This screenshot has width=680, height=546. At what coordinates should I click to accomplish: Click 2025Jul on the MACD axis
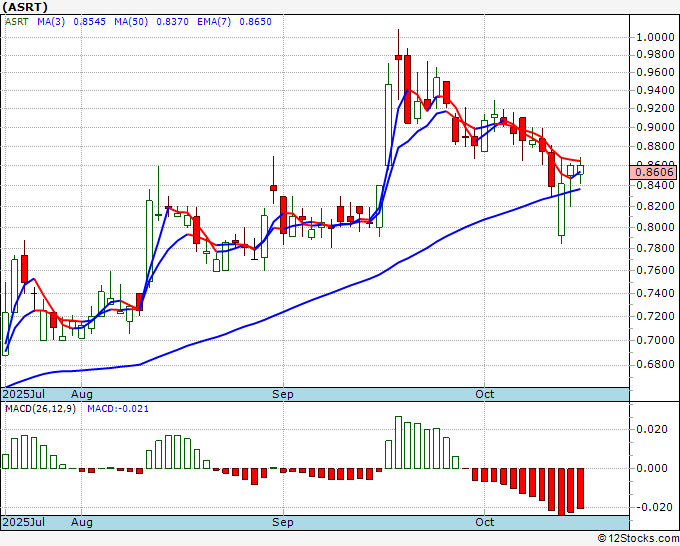[x=24, y=522]
